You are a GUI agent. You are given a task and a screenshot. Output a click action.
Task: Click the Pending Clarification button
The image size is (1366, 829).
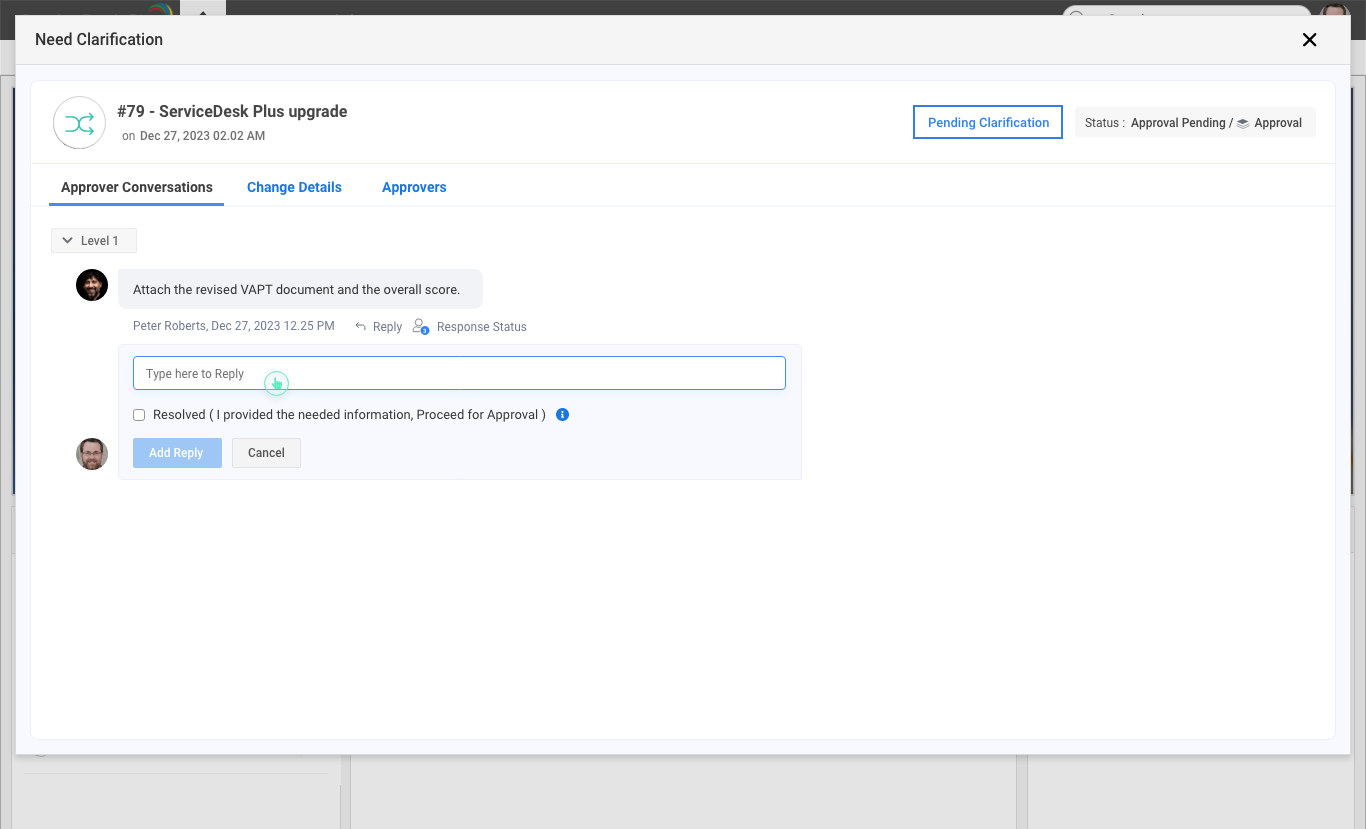(988, 123)
